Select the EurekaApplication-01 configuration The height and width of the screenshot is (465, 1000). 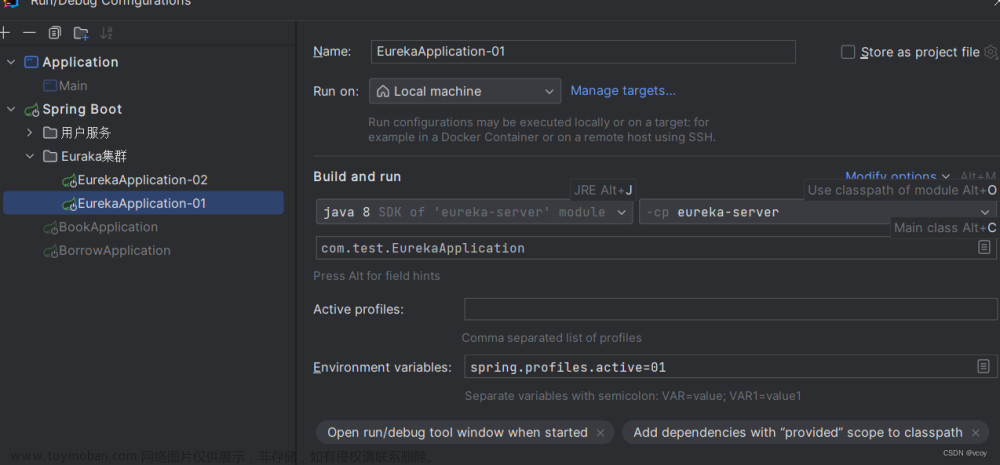point(143,203)
